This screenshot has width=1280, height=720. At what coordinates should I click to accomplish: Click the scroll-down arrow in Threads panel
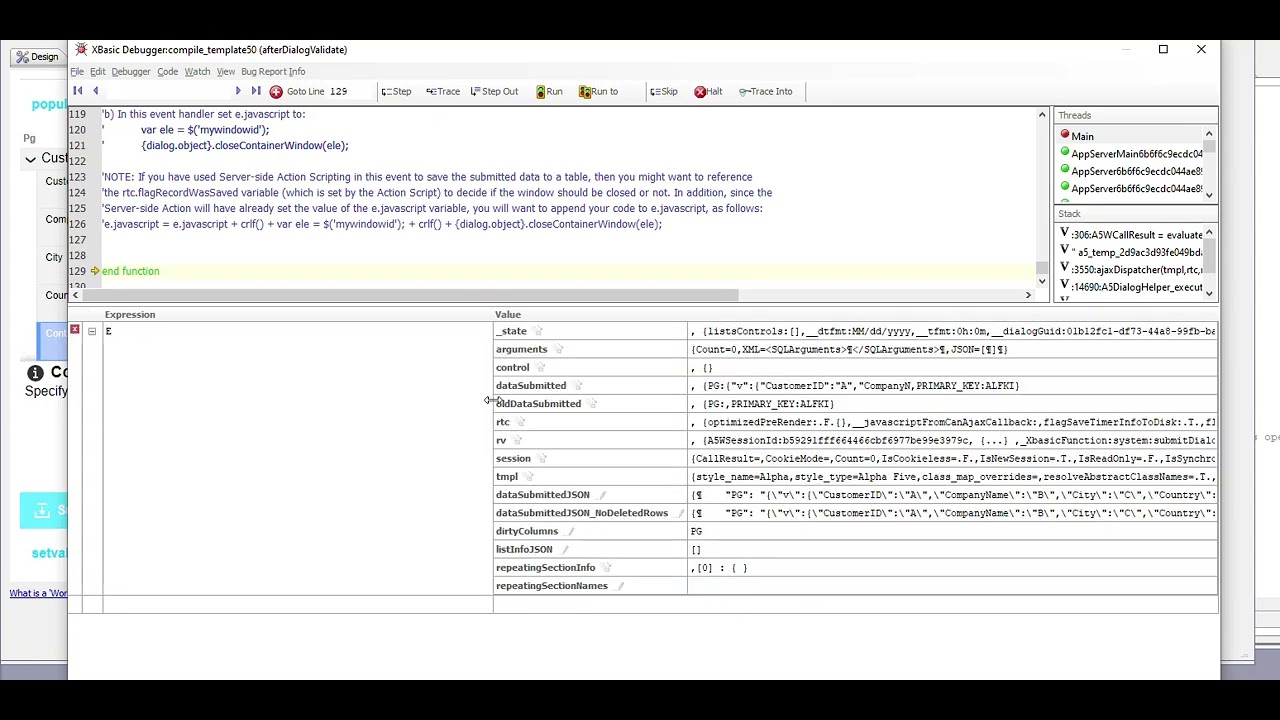click(x=1209, y=195)
